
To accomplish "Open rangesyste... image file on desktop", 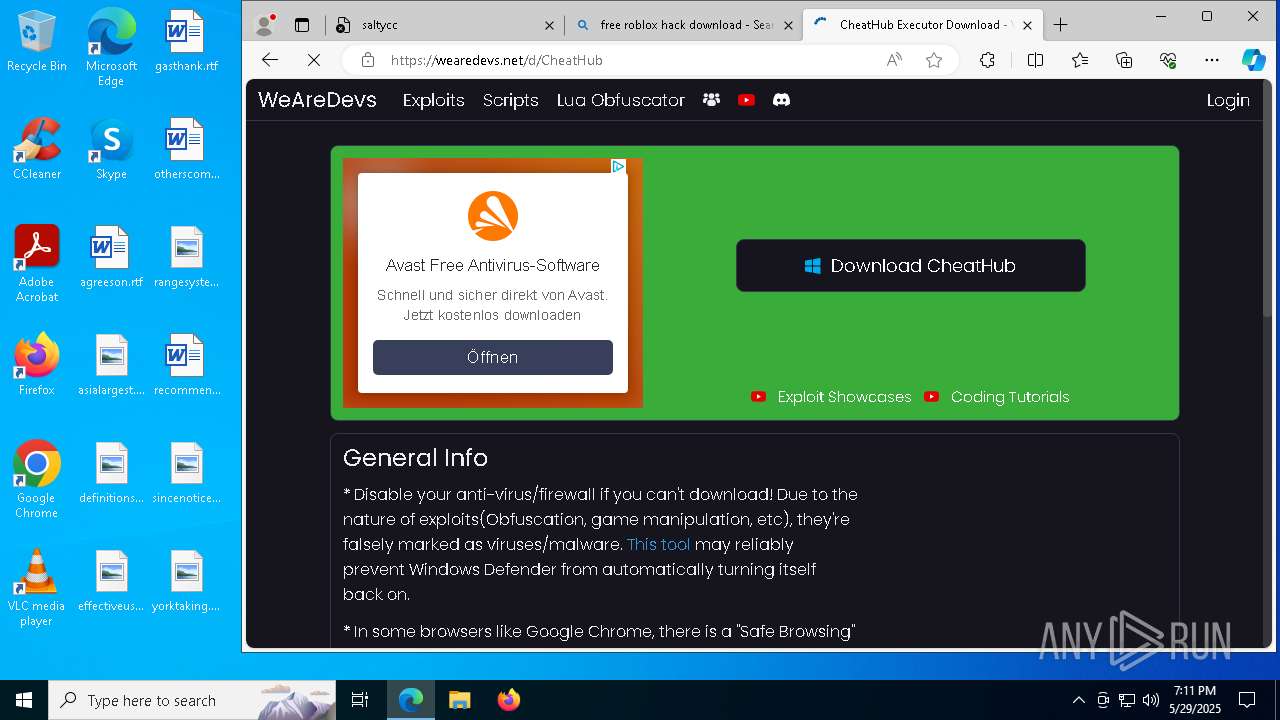I will pos(186,256).
